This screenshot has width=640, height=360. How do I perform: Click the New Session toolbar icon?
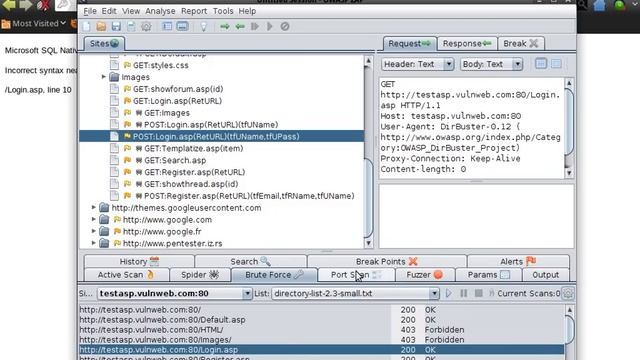(87, 27)
